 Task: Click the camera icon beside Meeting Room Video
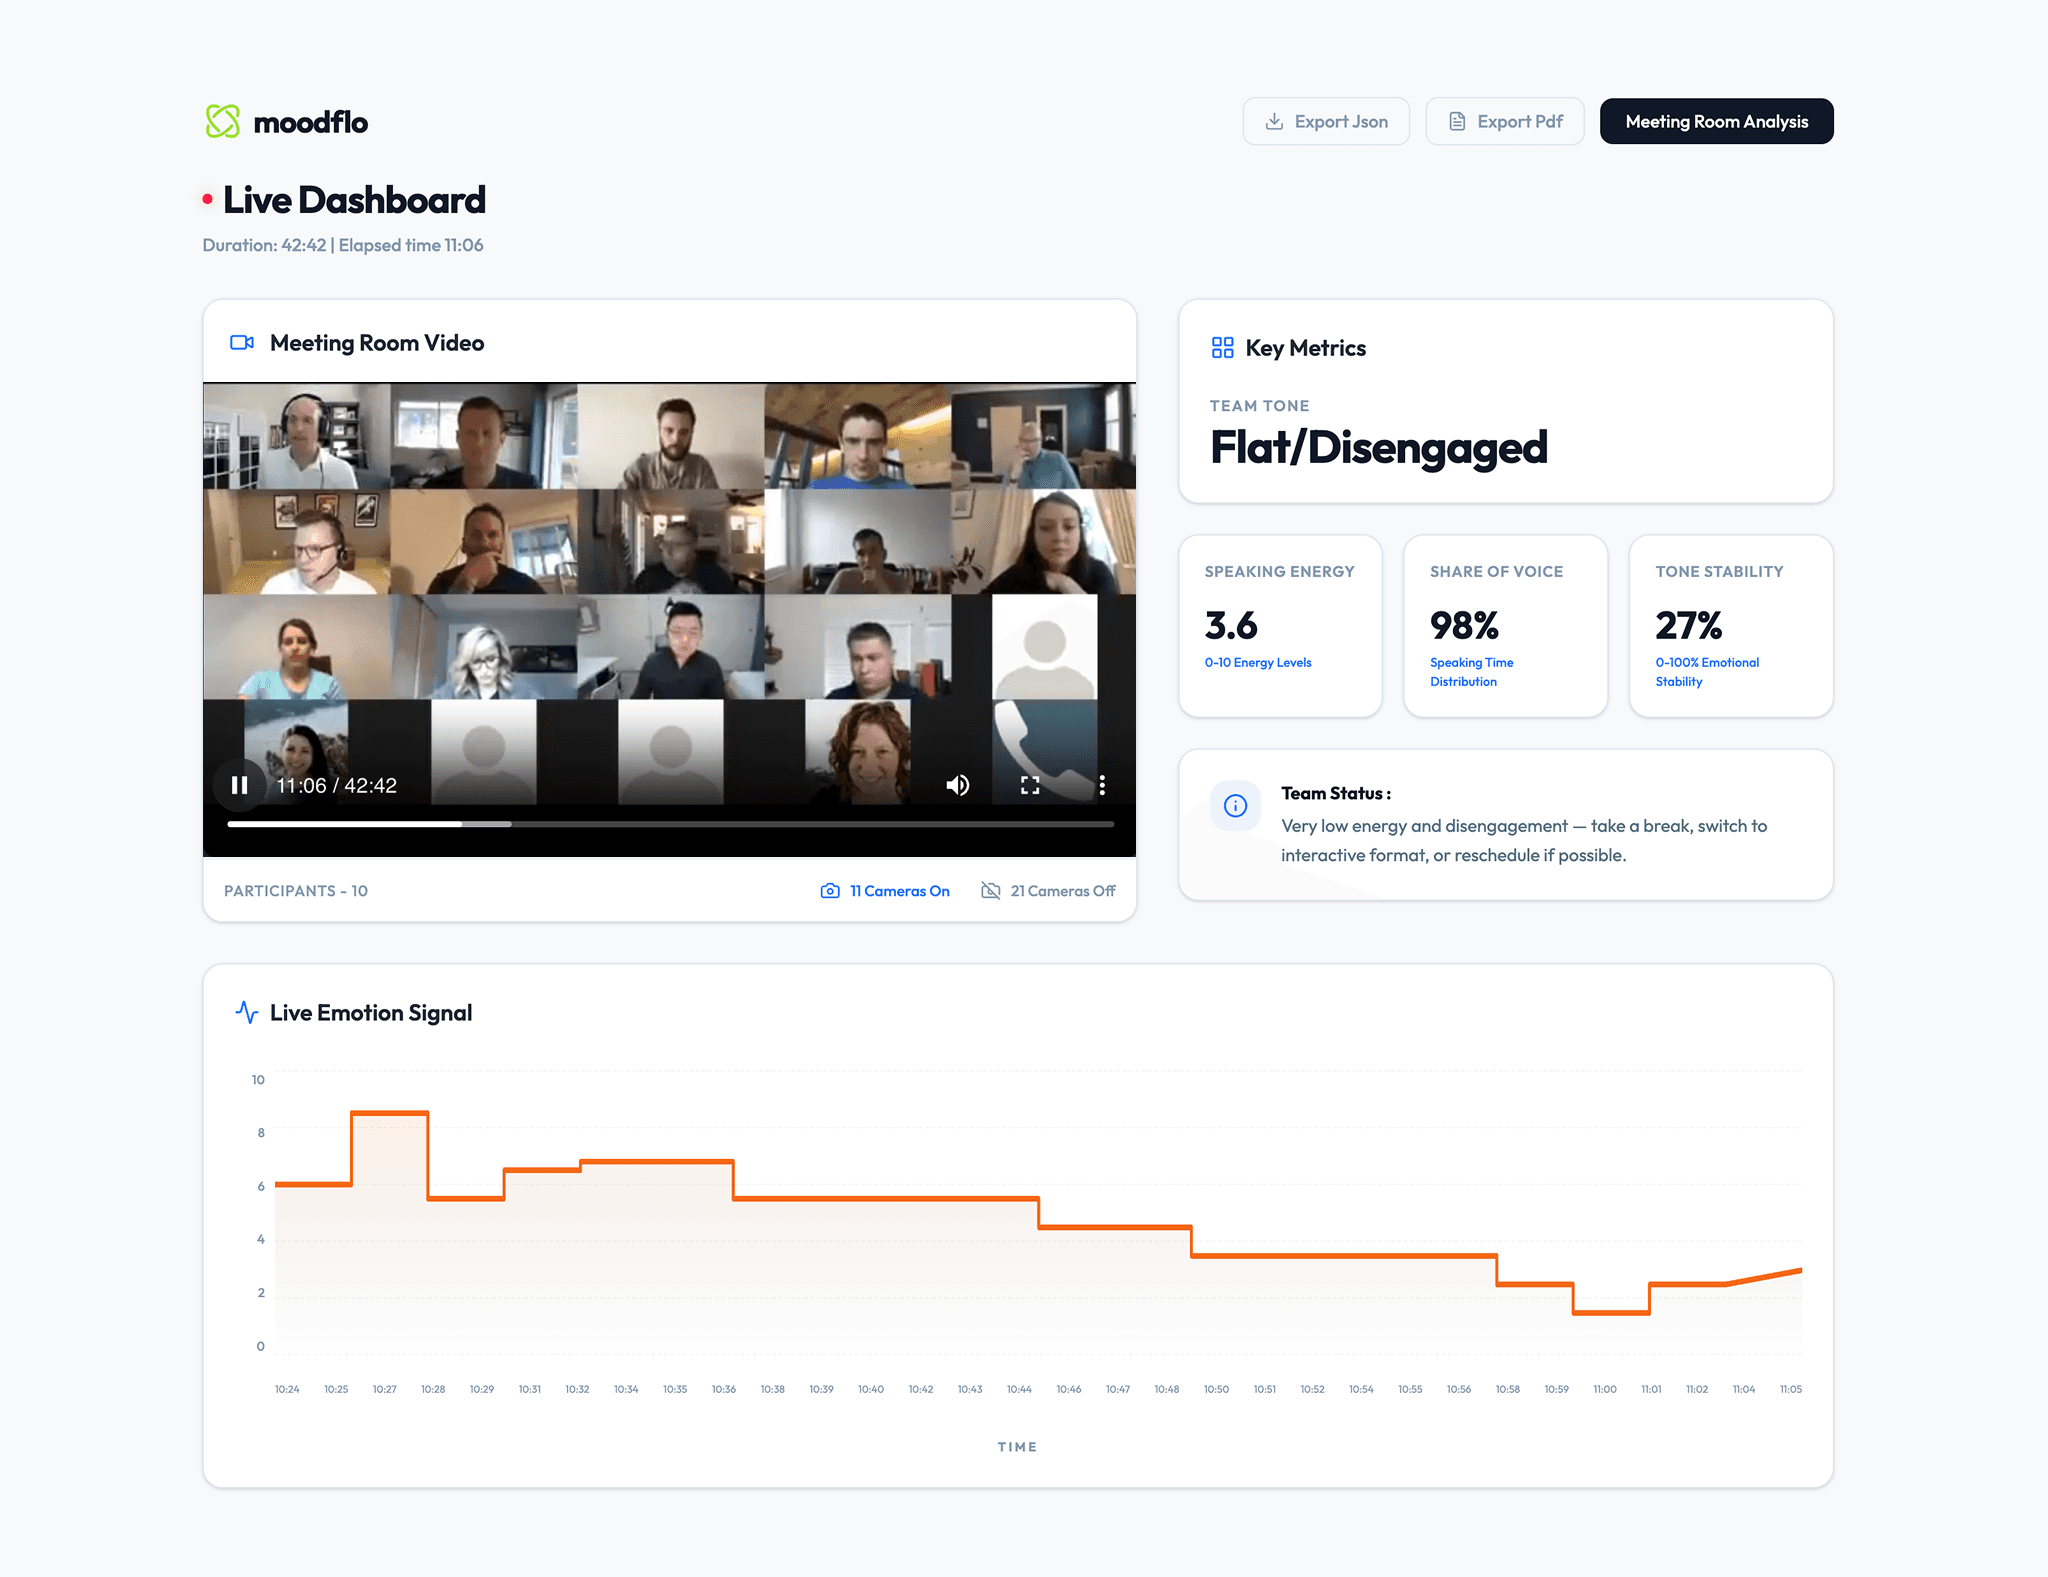(x=242, y=343)
